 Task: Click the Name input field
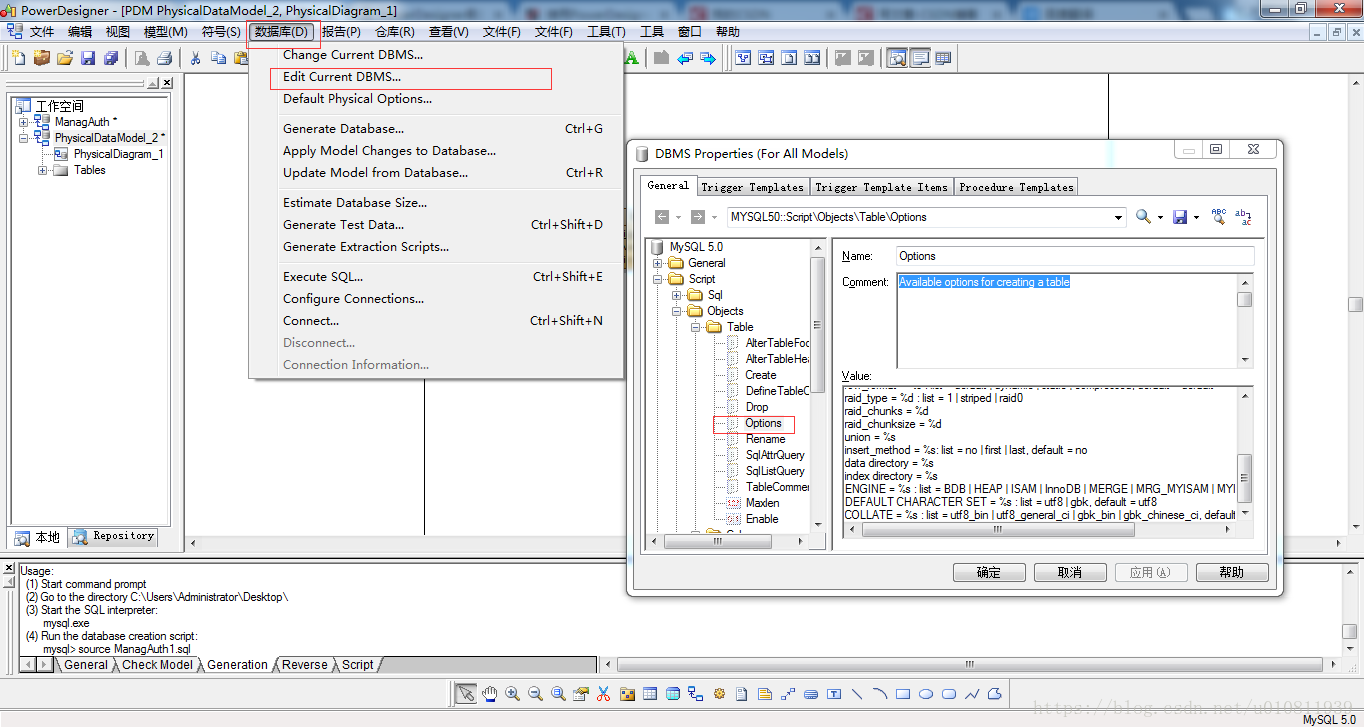click(1075, 256)
